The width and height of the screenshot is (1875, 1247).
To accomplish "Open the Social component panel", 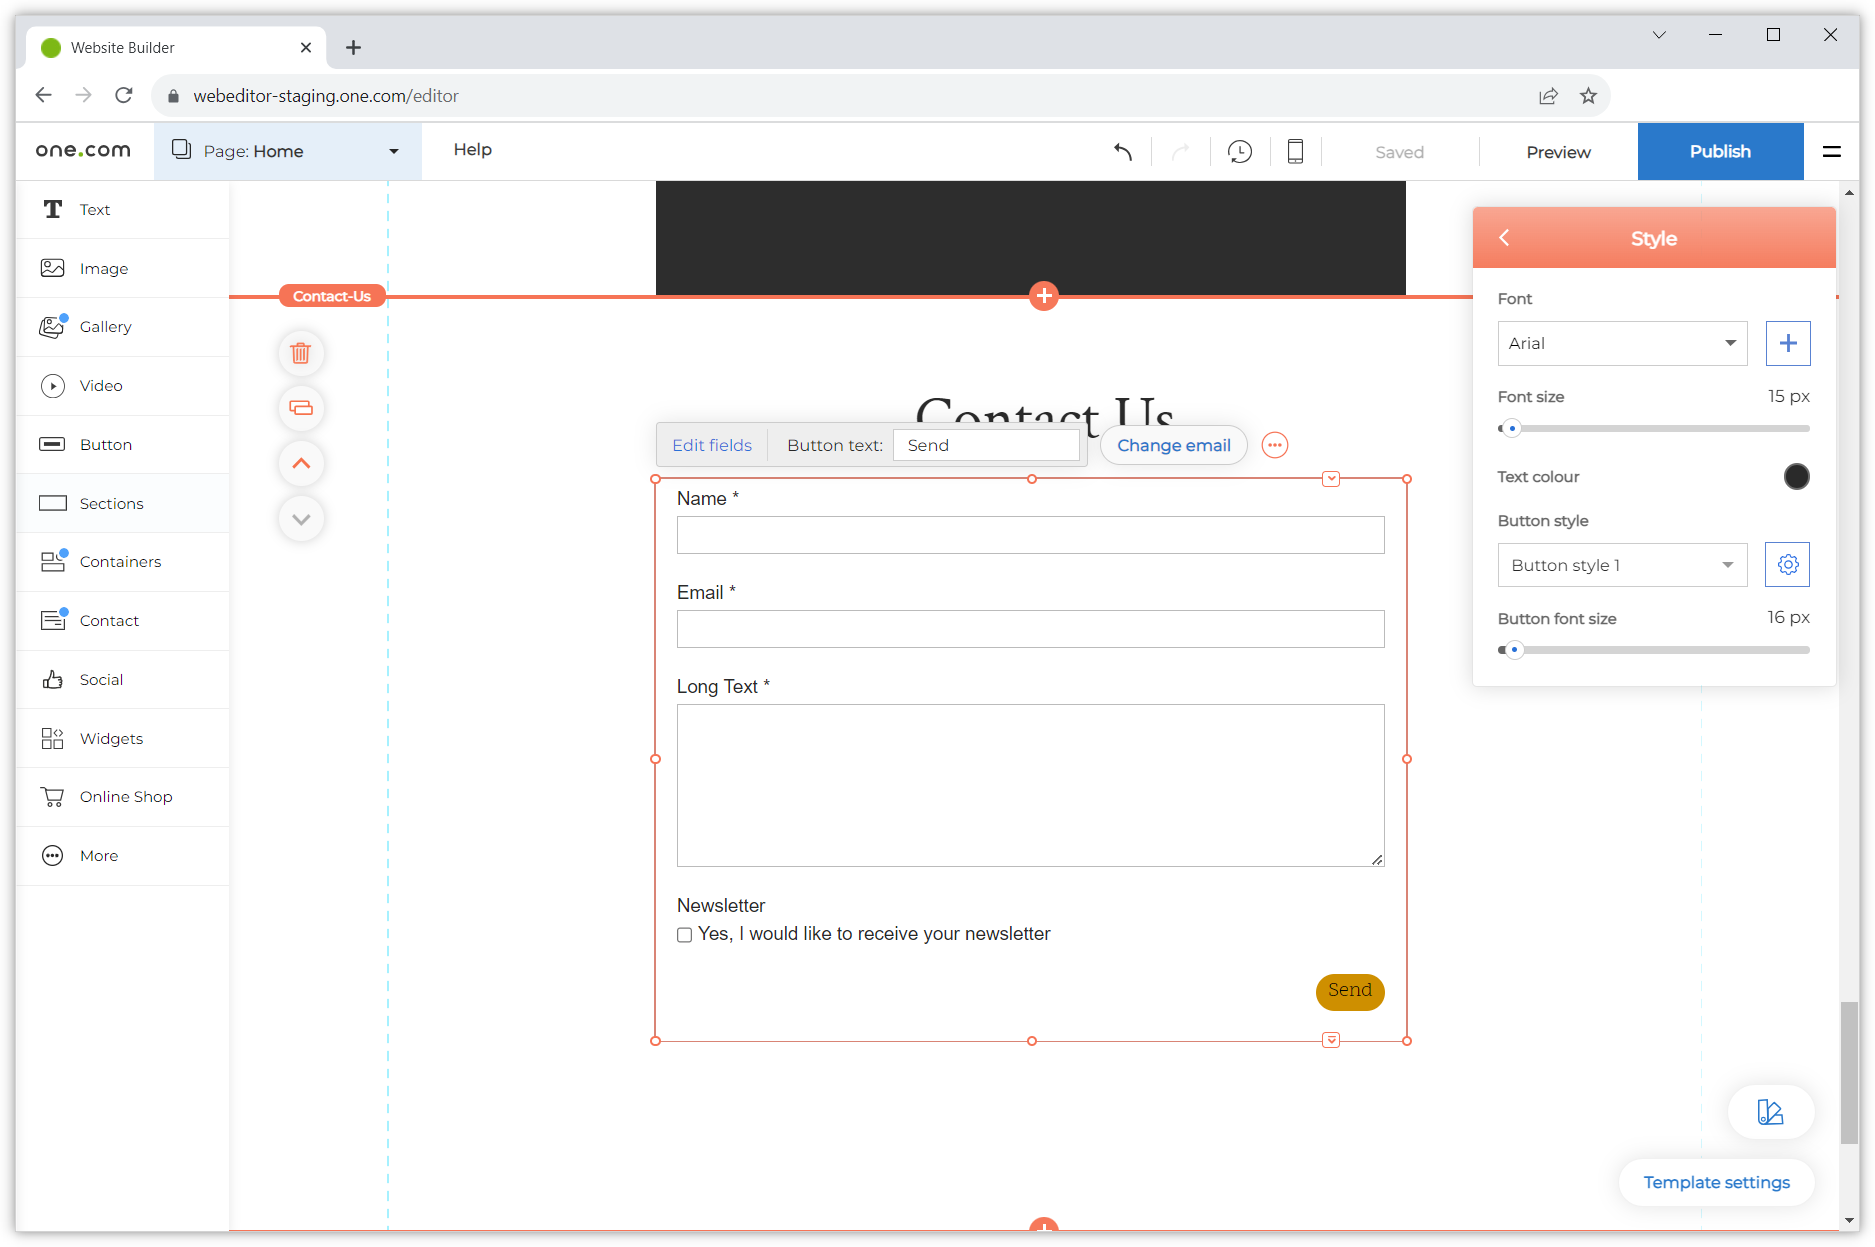I will click(x=122, y=680).
